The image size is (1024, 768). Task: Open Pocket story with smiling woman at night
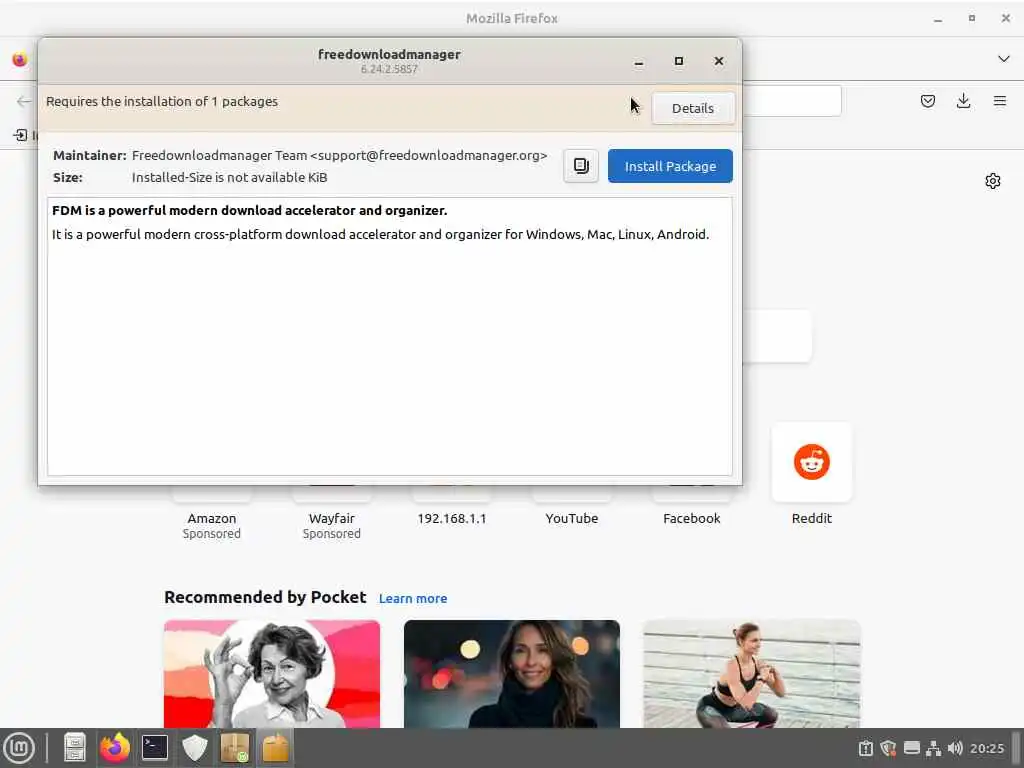[x=512, y=673]
